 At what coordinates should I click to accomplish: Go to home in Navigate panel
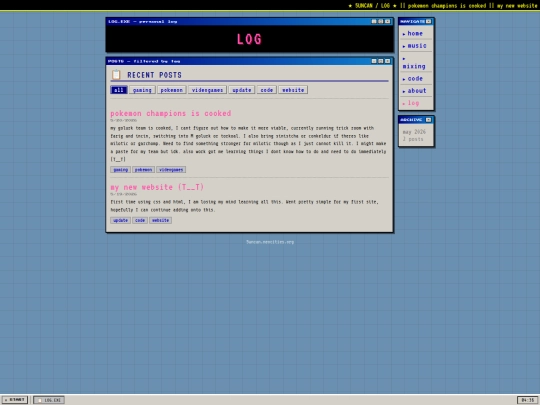click(416, 33)
